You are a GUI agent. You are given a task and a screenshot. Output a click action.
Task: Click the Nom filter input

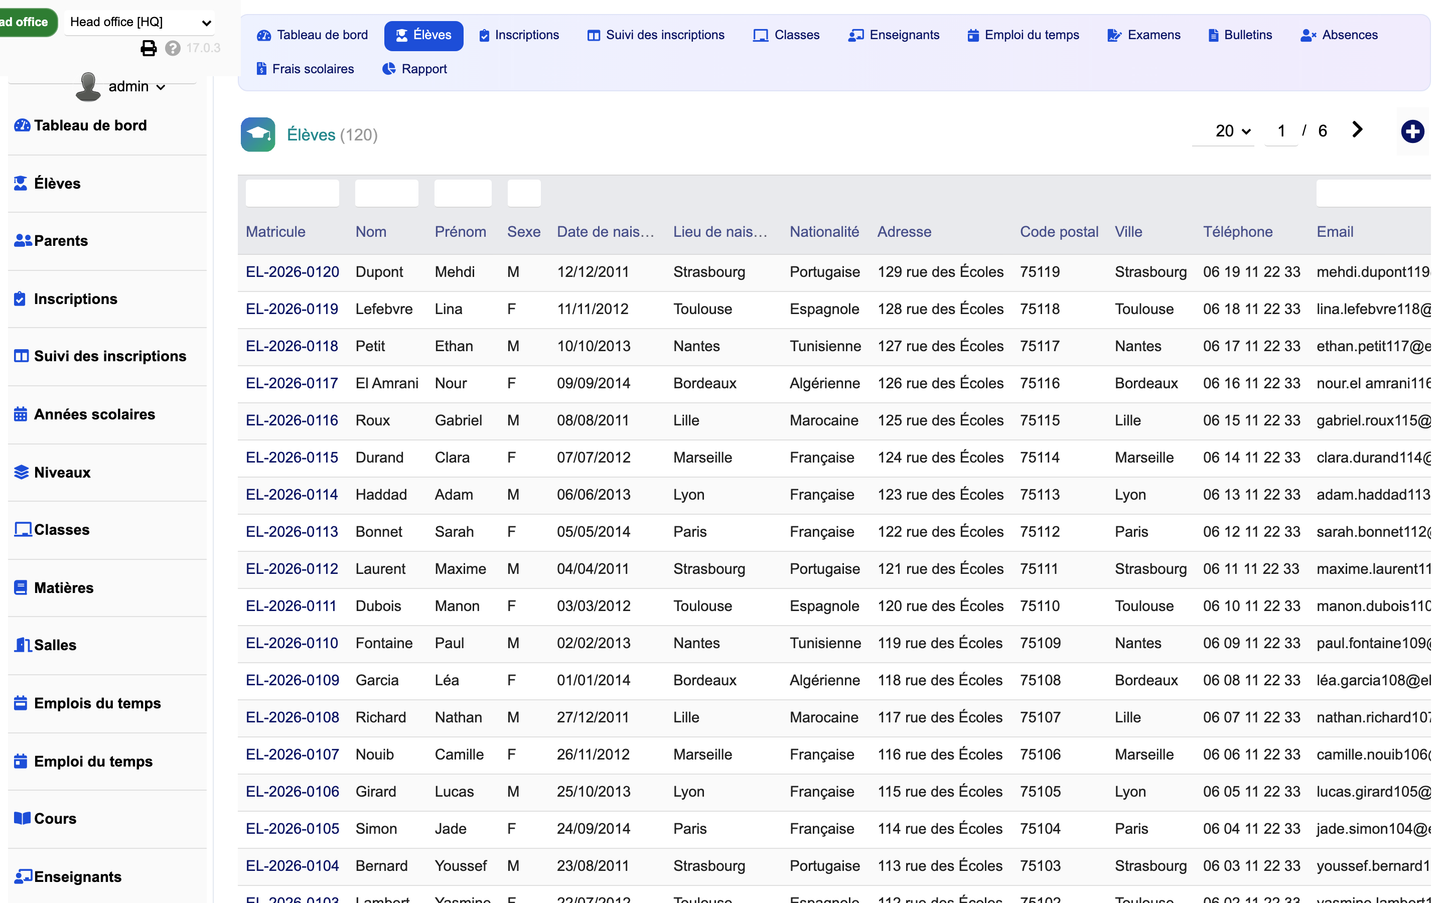387,193
